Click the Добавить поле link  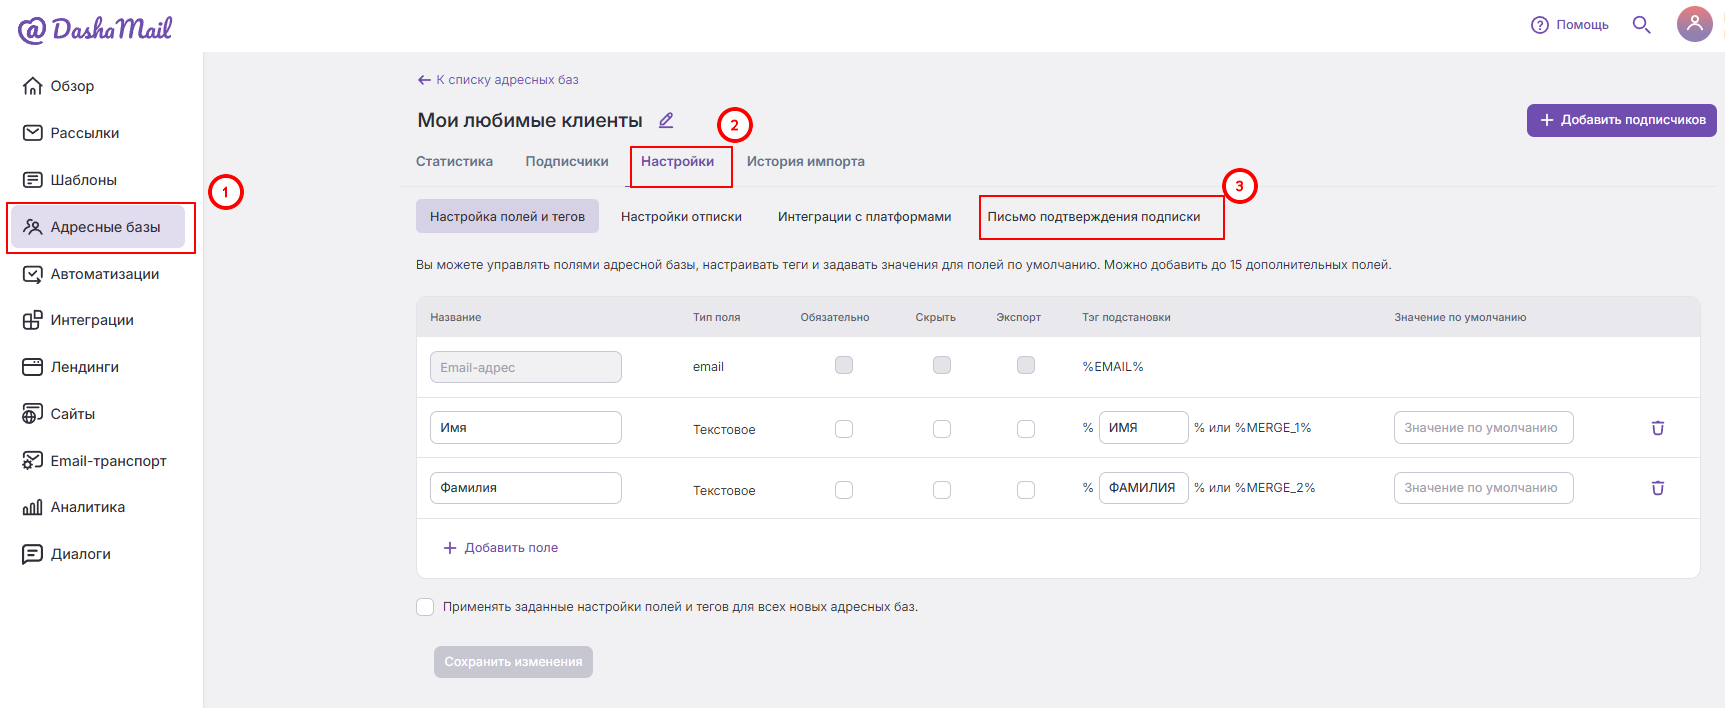pos(501,548)
